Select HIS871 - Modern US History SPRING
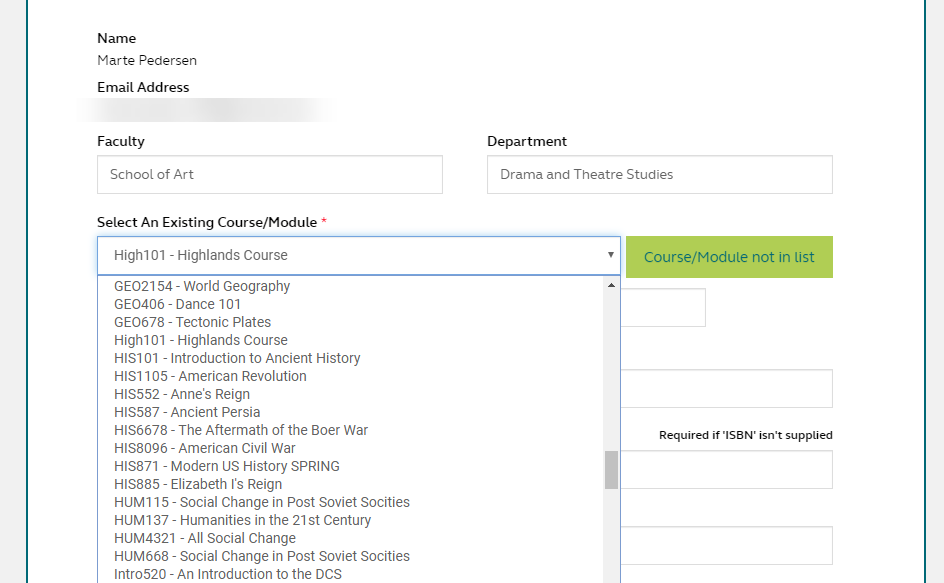944x583 pixels. click(227, 466)
